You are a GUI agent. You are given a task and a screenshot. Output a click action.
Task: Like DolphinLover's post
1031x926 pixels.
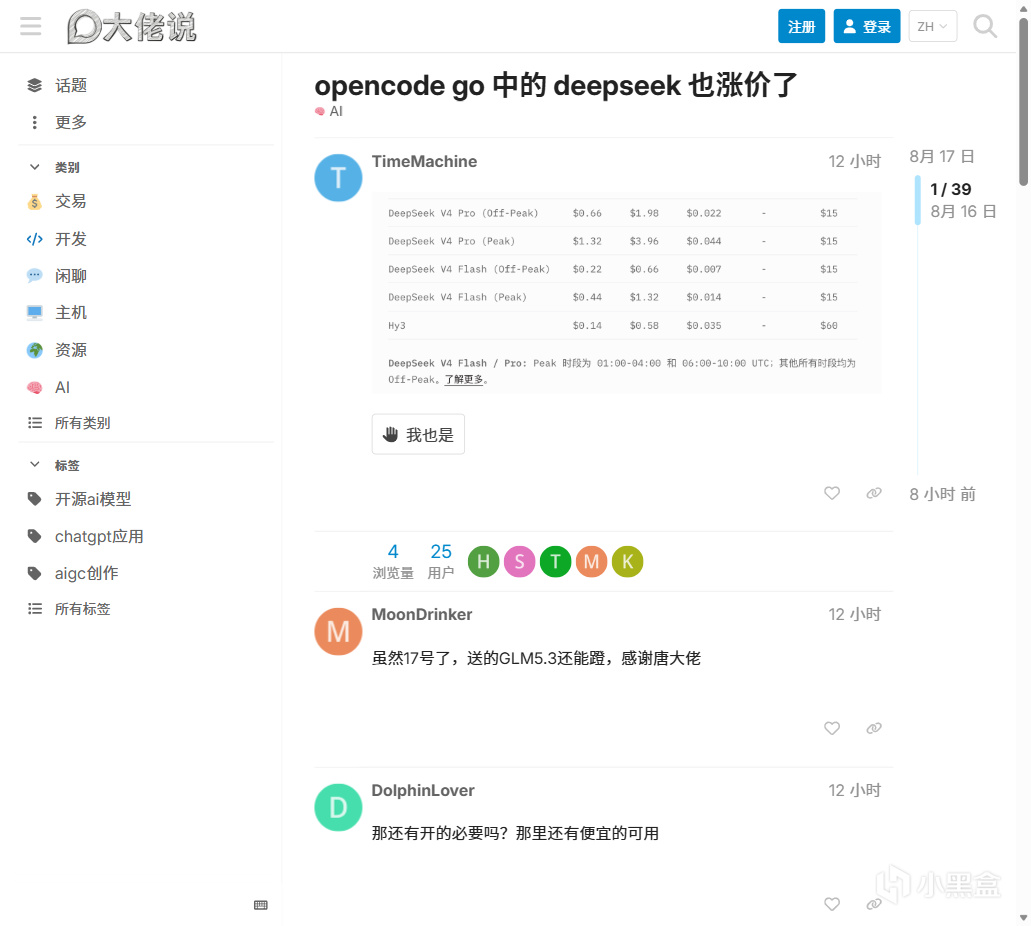(832, 904)
